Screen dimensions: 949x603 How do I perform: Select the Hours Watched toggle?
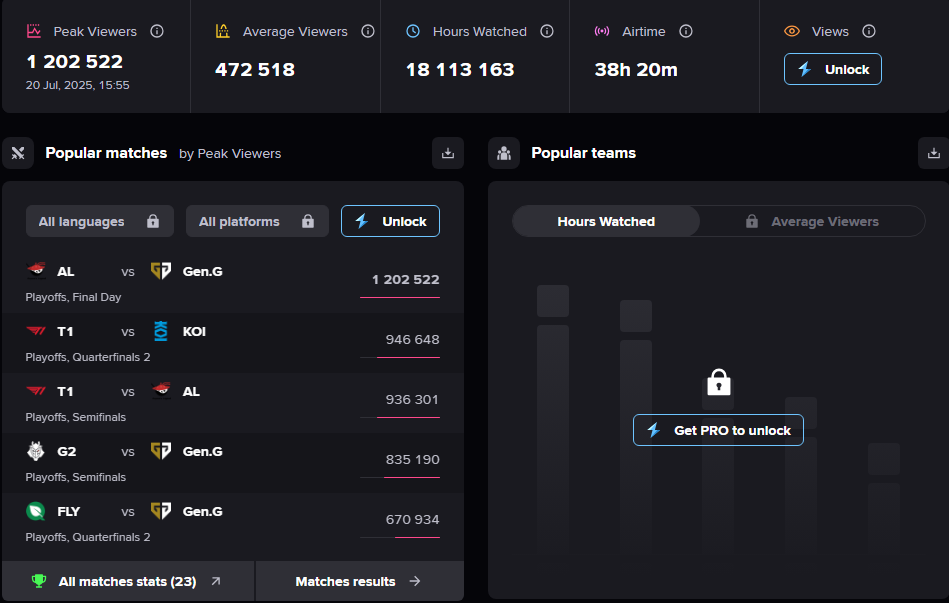coord(606,221)
